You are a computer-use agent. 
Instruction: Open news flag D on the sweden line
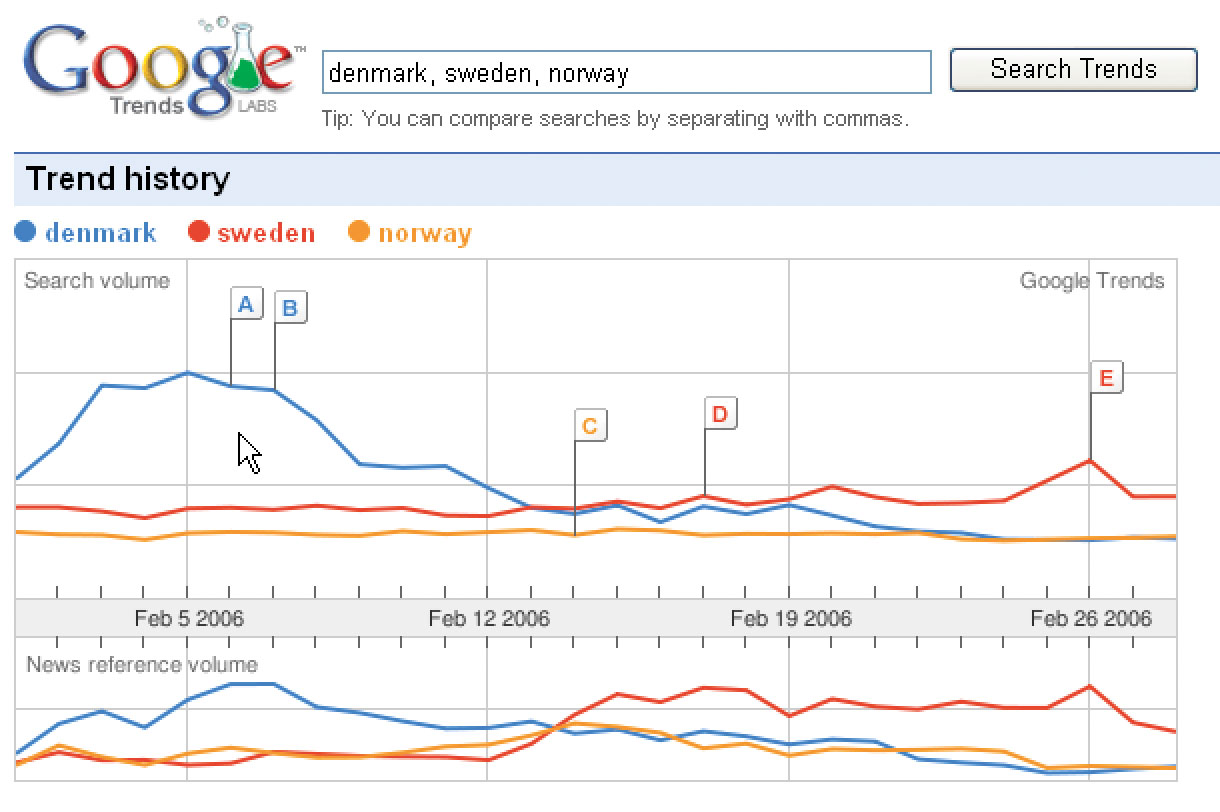pyautogui.click(x=720, y=413)
